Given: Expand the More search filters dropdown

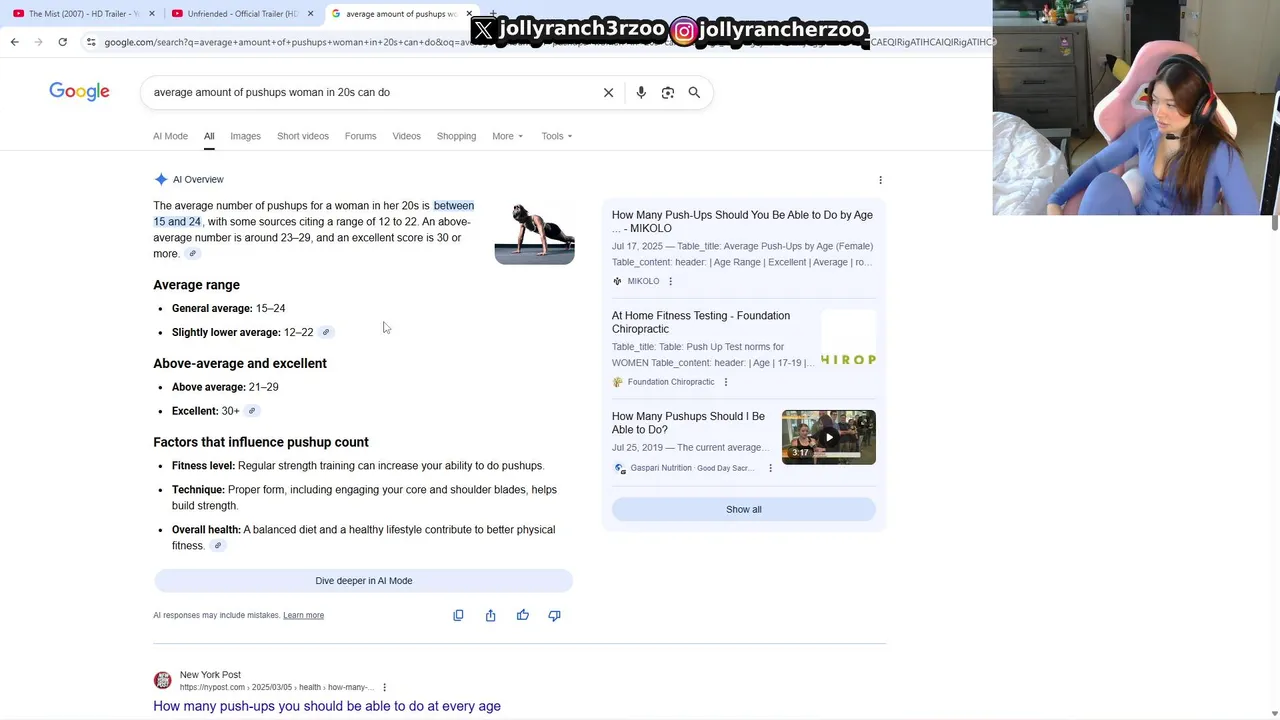Looking at the screenshot, I should 507,136.
